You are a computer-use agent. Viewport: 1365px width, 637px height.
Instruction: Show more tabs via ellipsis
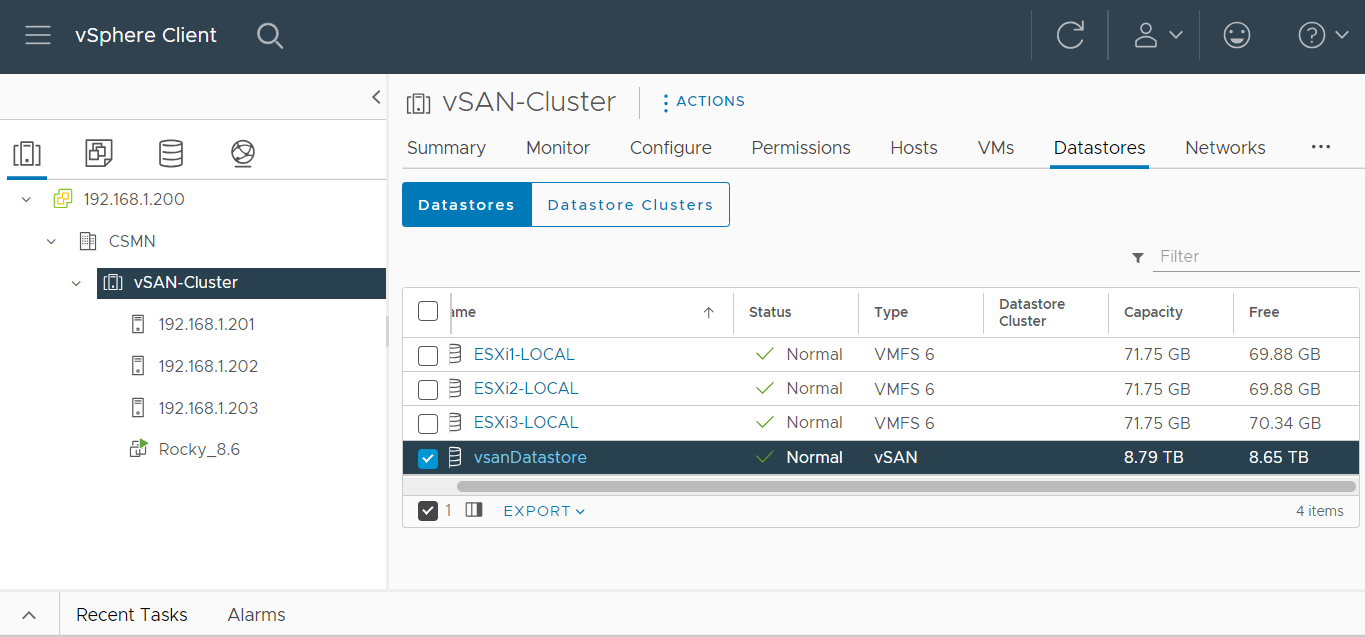pyautogui.click(x=1321, y=147)
